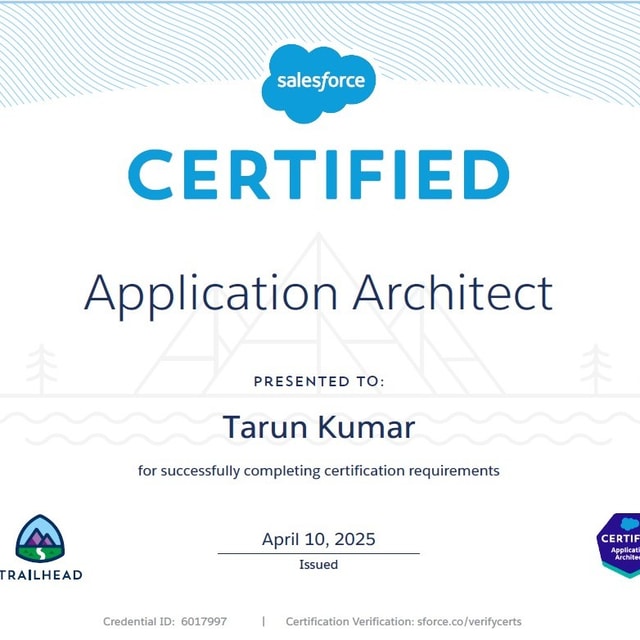Click the 'PRESENTED TO:' label
This screenshot has width=640, height=640.
(319, 381)
